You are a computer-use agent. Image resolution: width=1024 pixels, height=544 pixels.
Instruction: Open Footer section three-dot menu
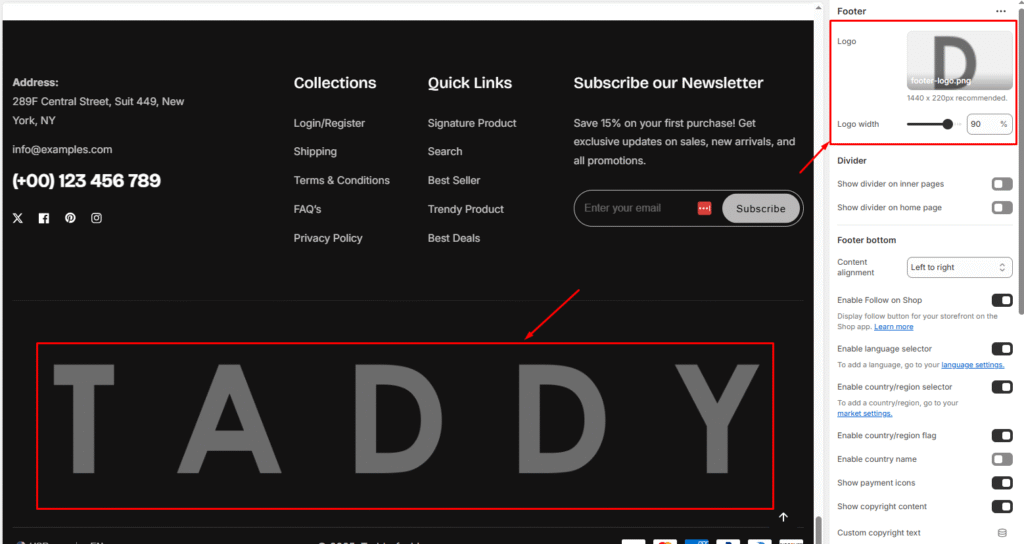point(1001,11)
